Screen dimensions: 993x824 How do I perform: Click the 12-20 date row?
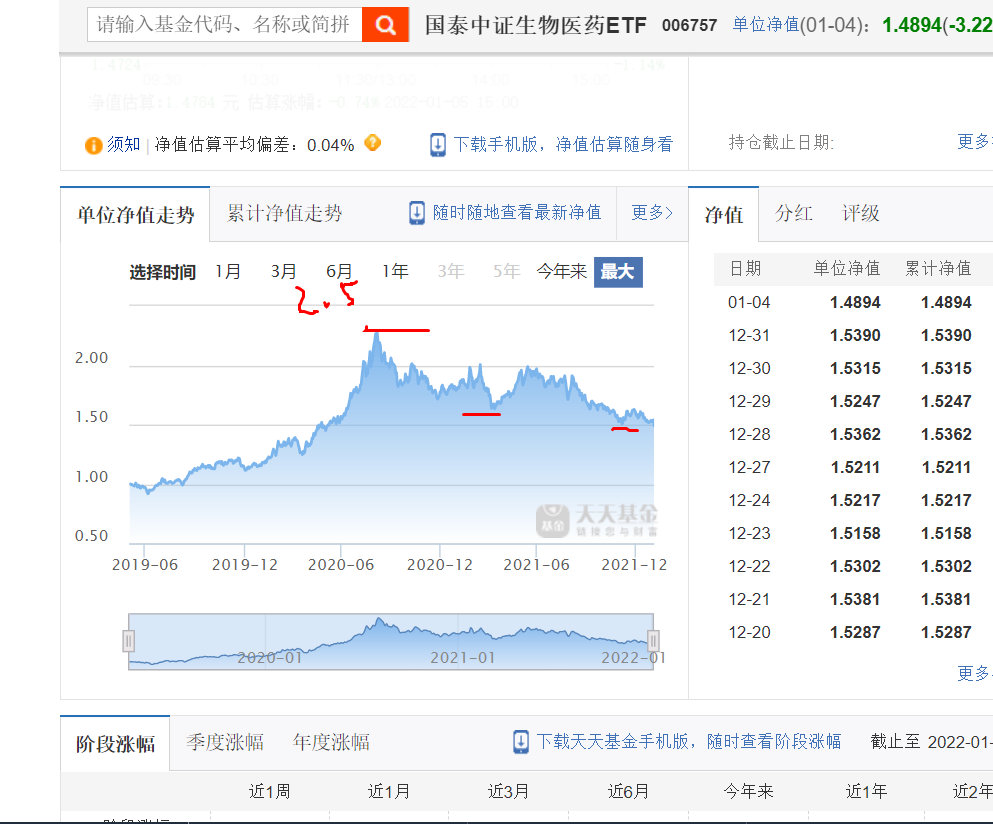coord(852,632)
